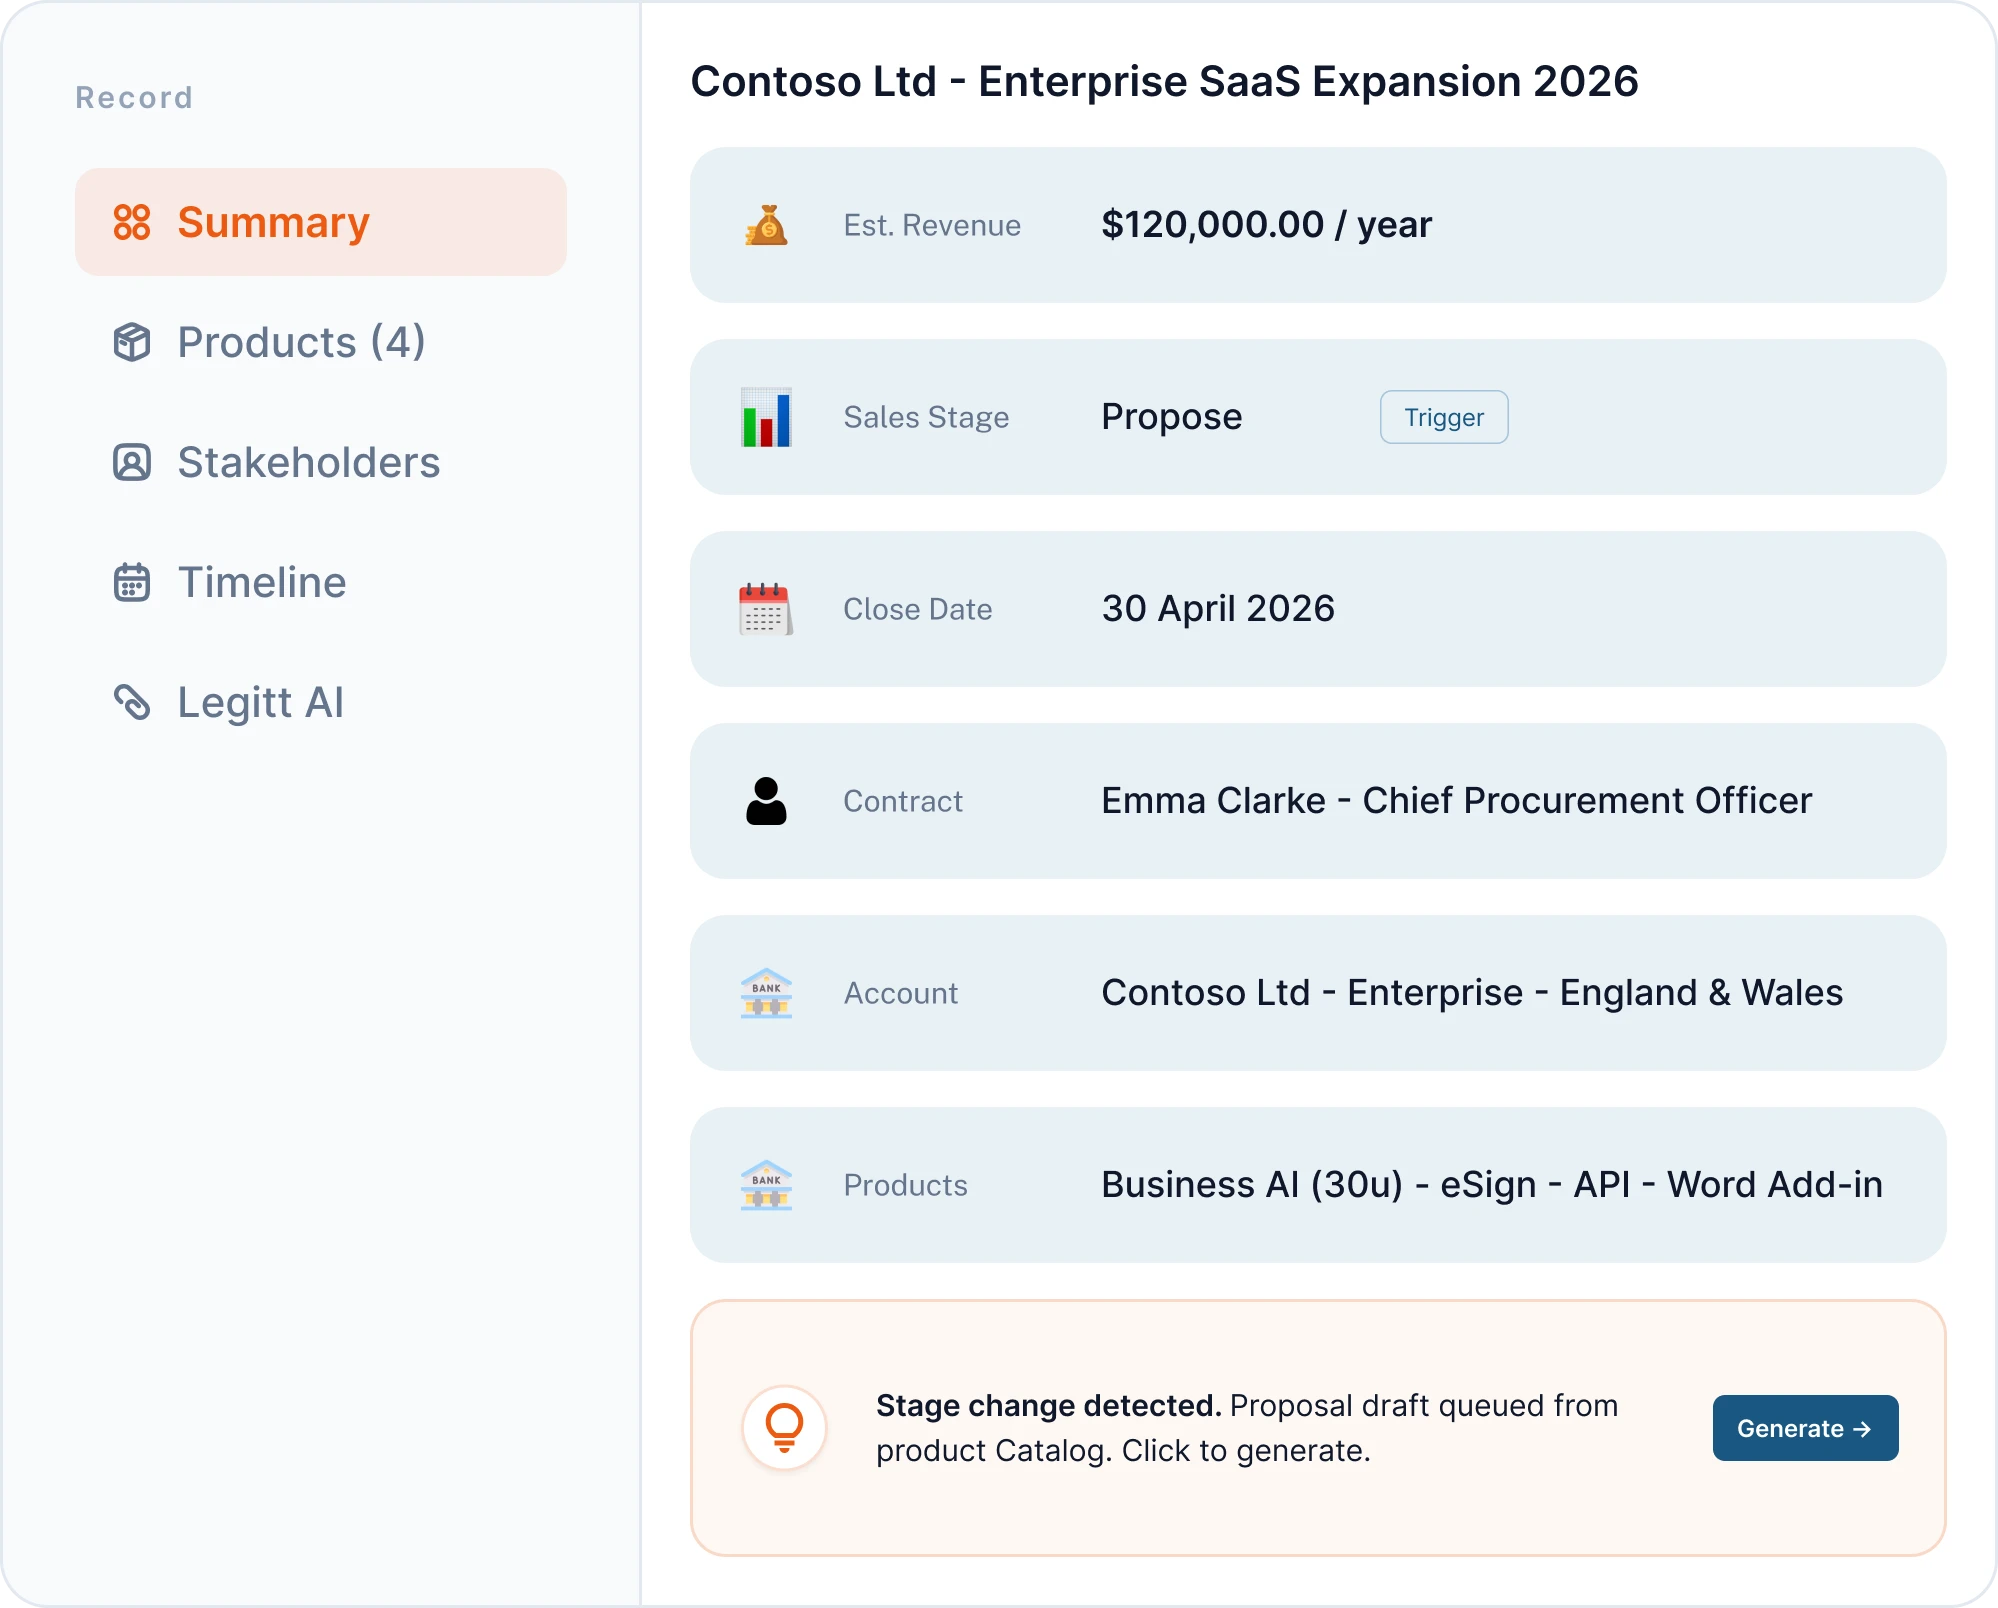The width and height of the screenshot is (1998, 1608).
Task: Select the Close Date field showing 30 April 2026
Action: (x=1218, y=608)
